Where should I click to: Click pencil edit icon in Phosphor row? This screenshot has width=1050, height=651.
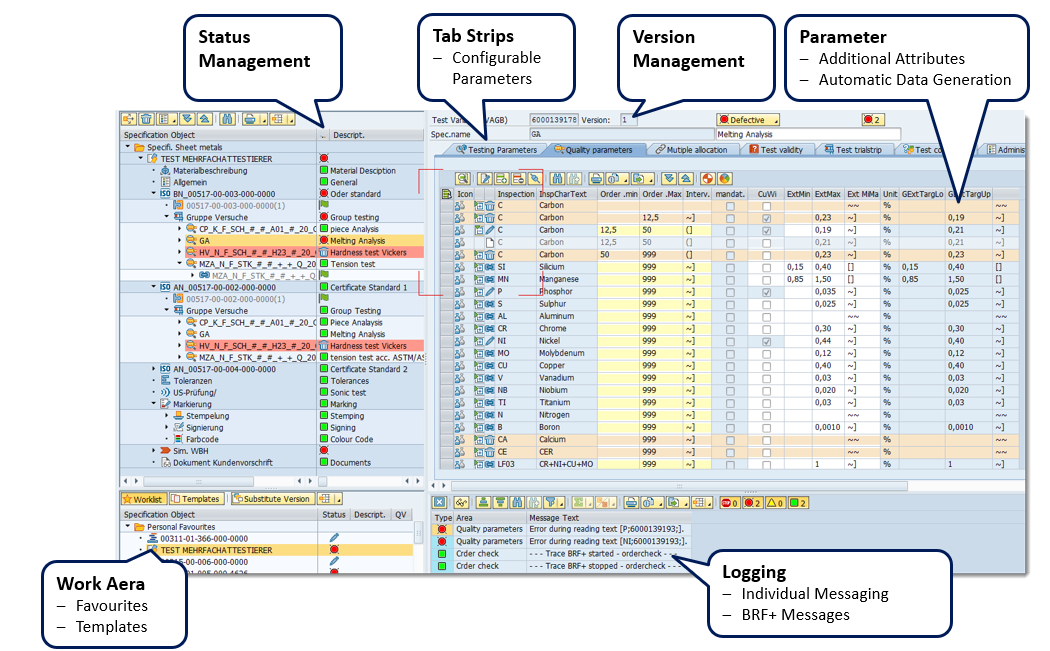pyautogui.click(x=490, y=291)
